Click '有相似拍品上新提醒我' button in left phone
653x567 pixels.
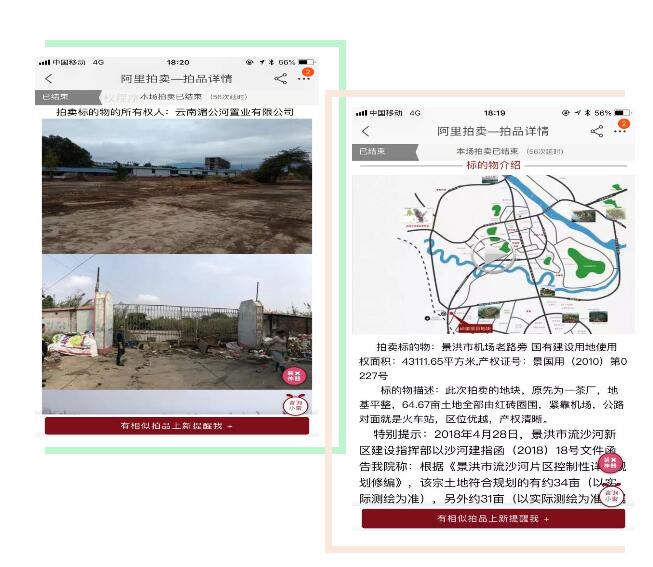tap(177, 426)
